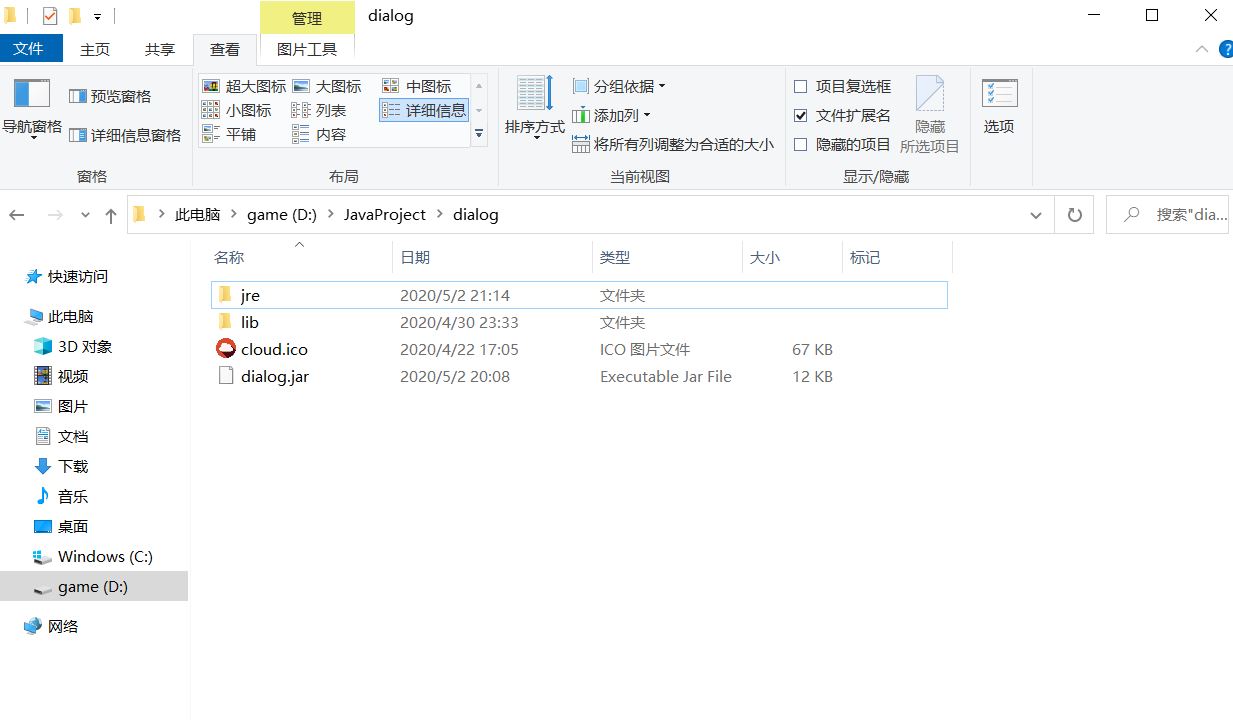The image size is (1233, 720).
Task: Open address bar history dropdown
Action: (x=1035, y=215)
